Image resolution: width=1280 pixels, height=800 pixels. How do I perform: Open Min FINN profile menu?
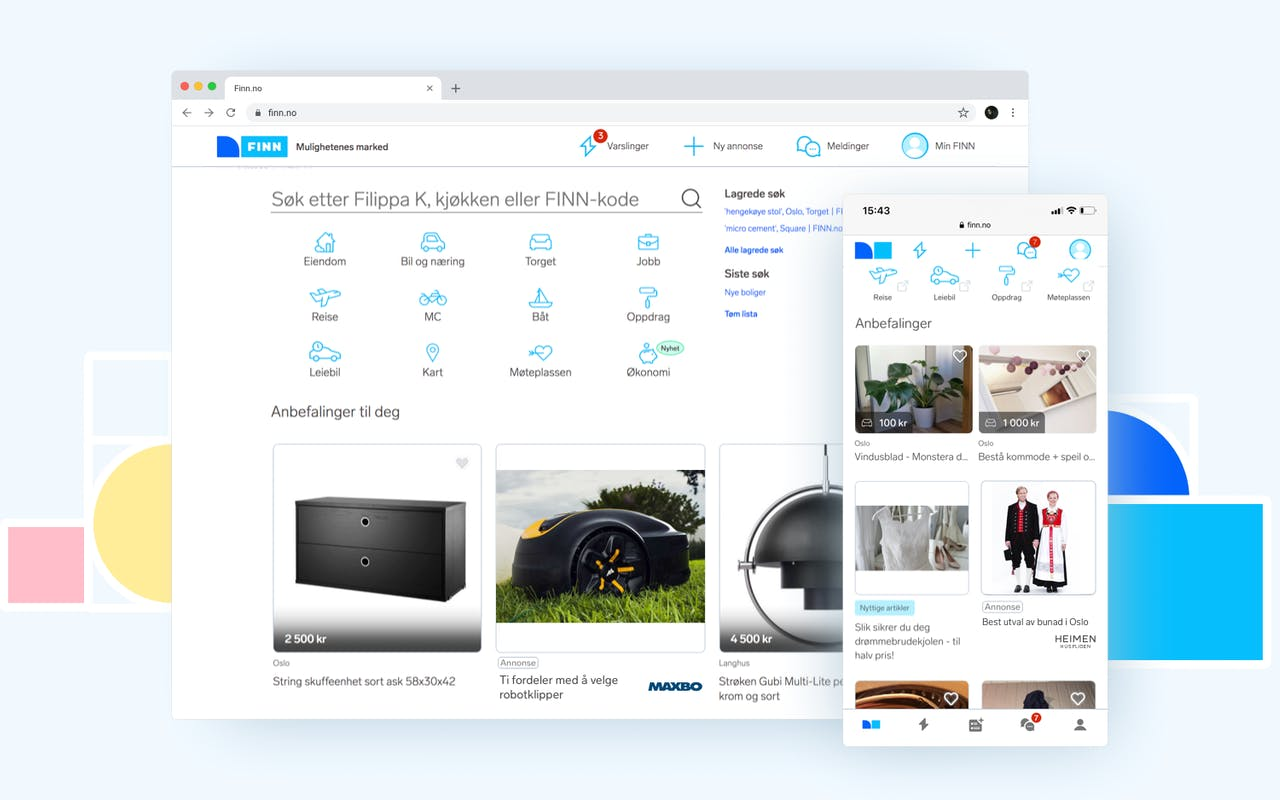pyautogui.click(x=915, y=146)
